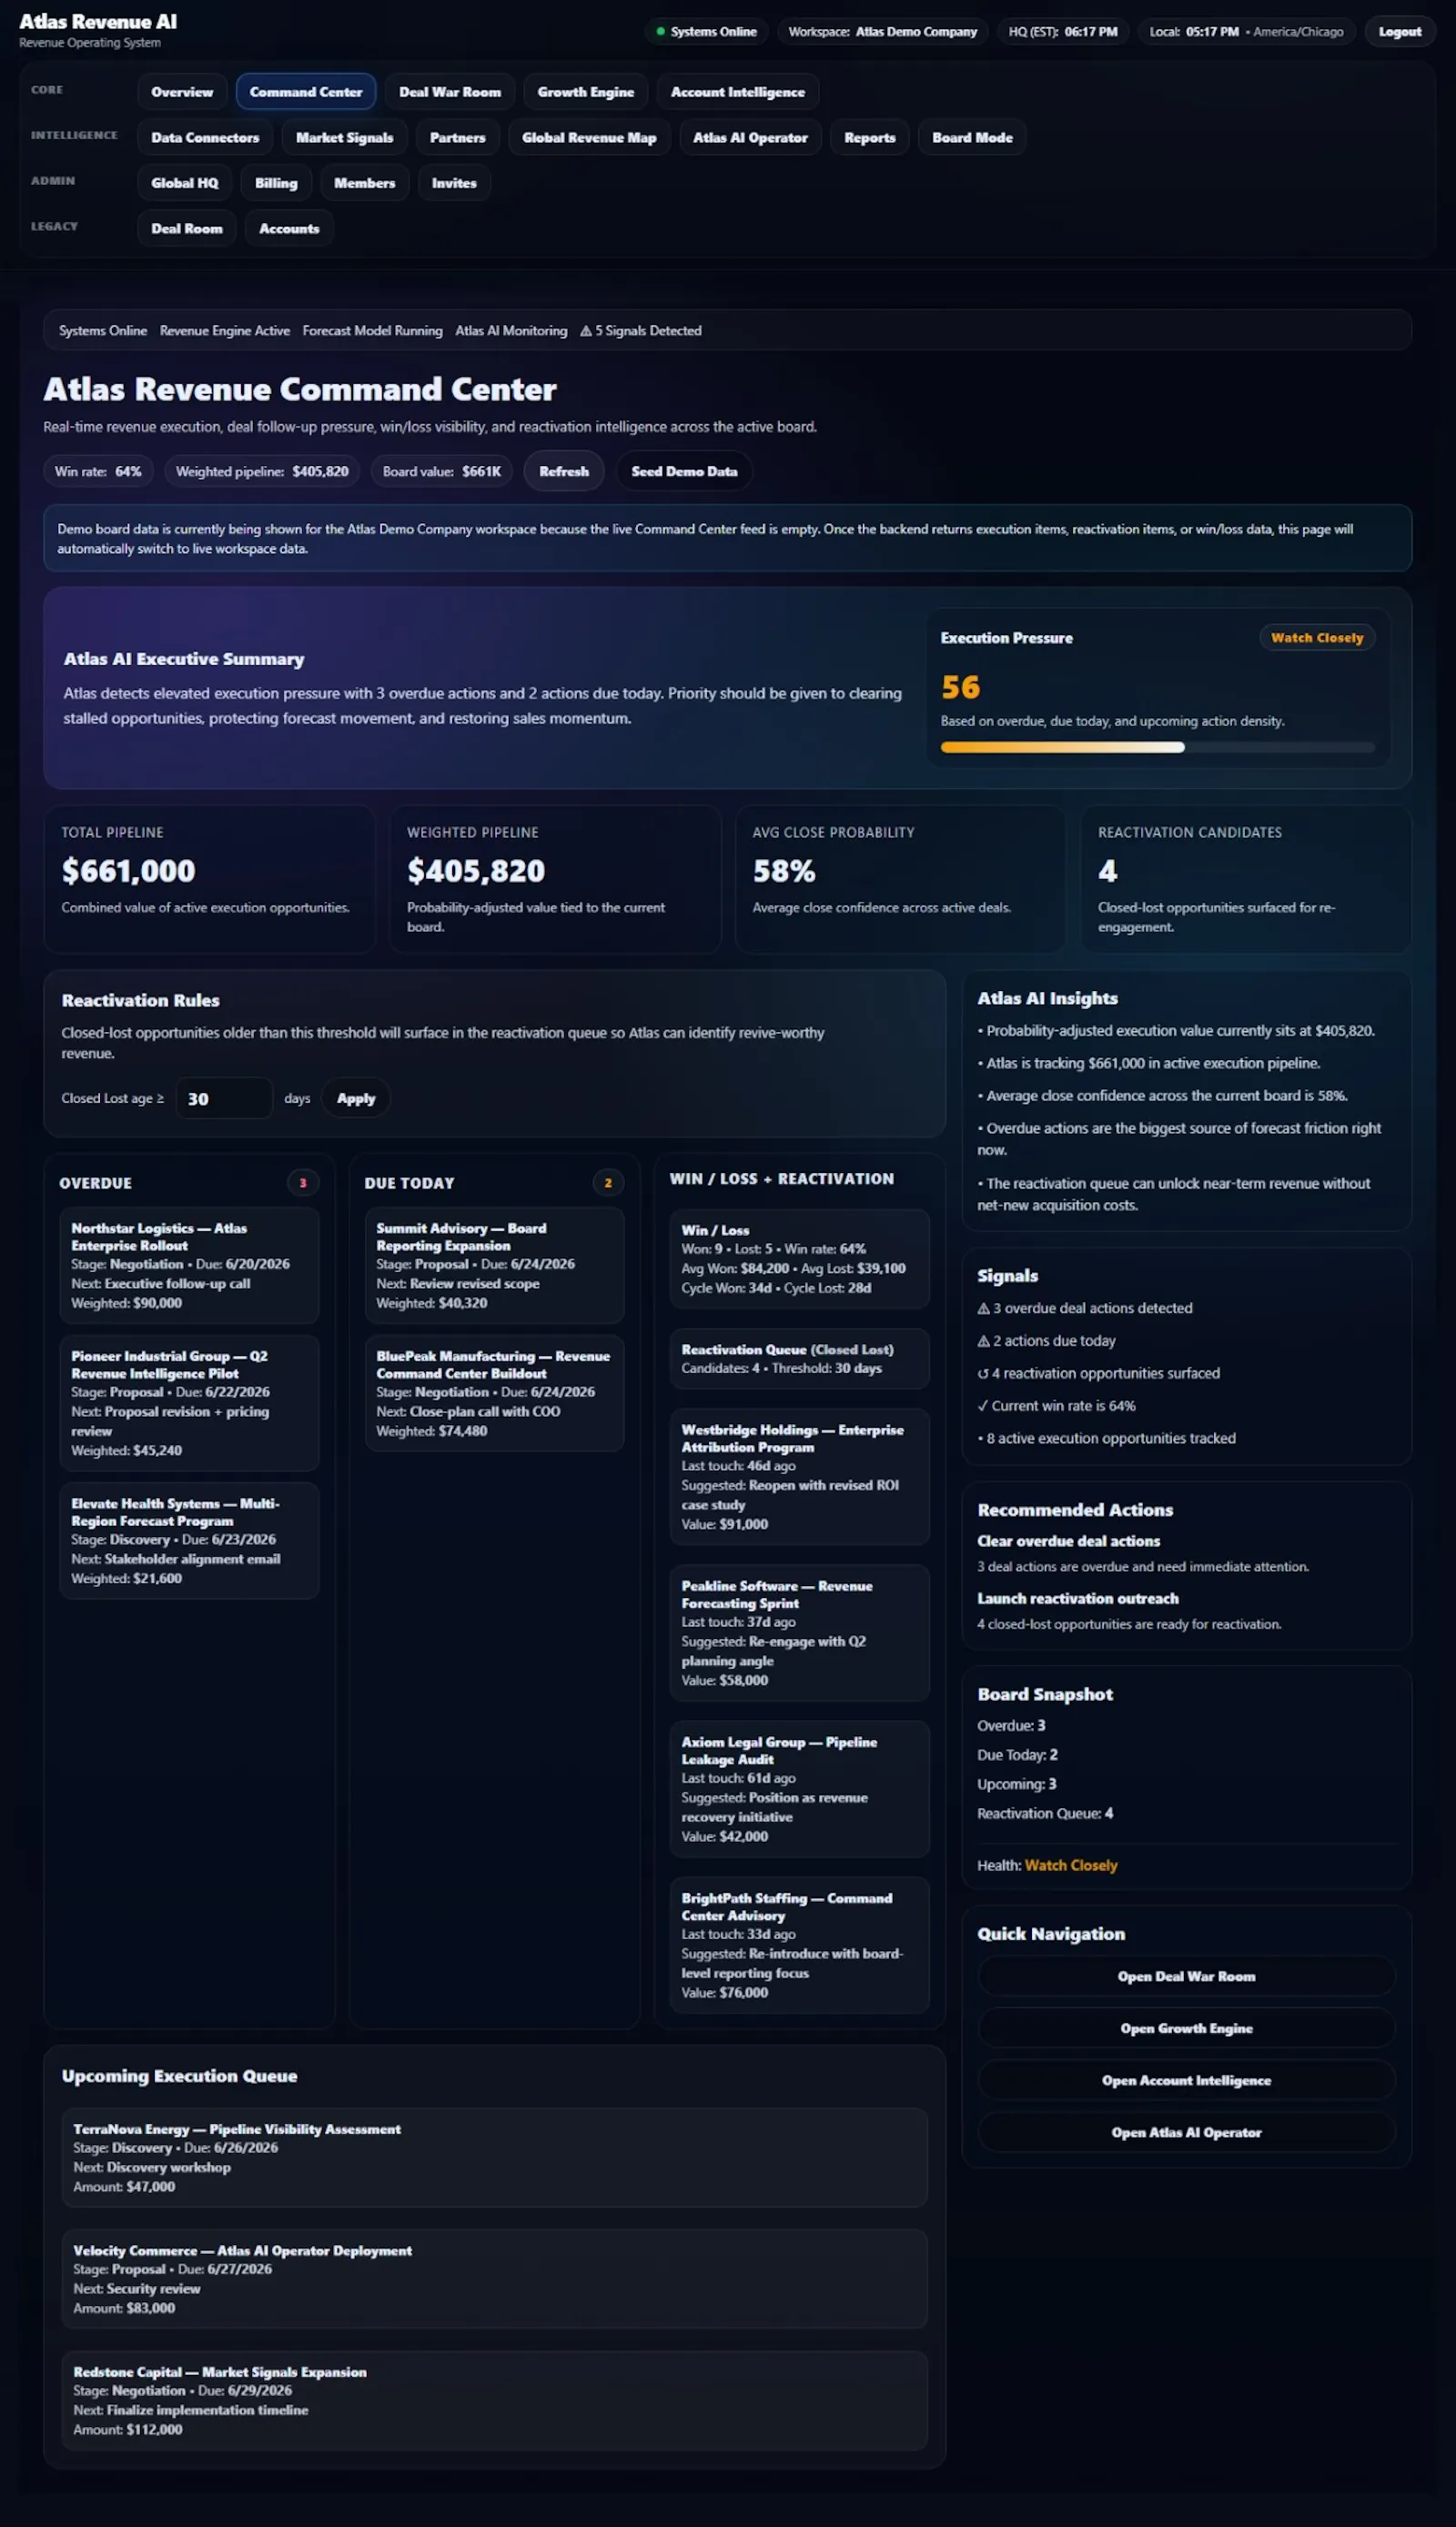Switch to Market Signals
Viewport: 1456px width, 2527px height.
pos(345,138)
